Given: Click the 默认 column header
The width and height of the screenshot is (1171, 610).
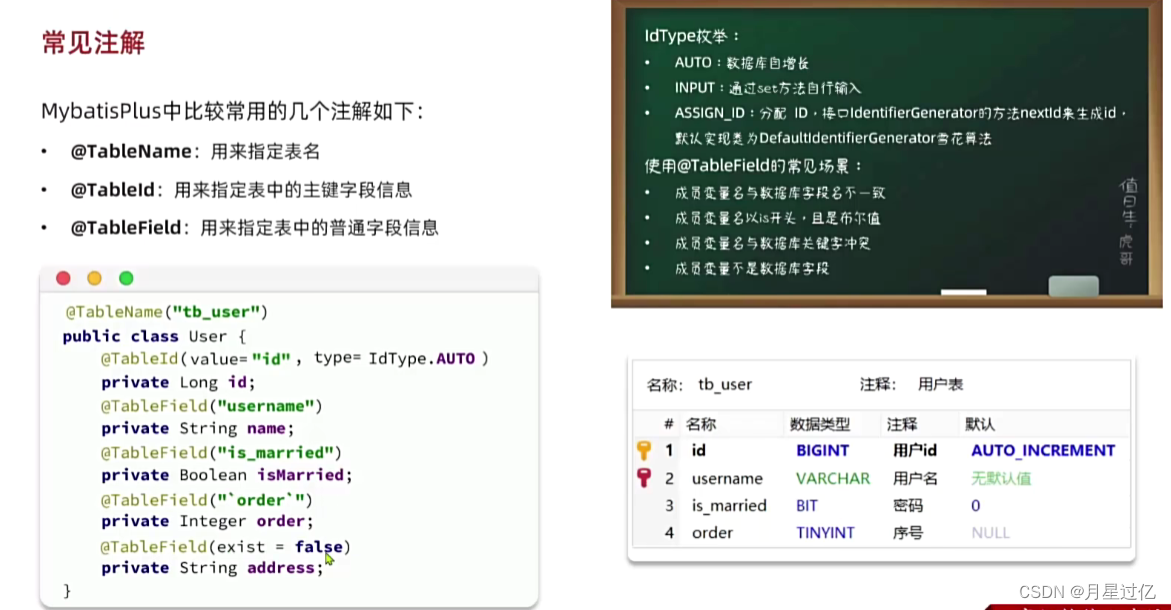Looking at the screenshot, I should [980, 424].
